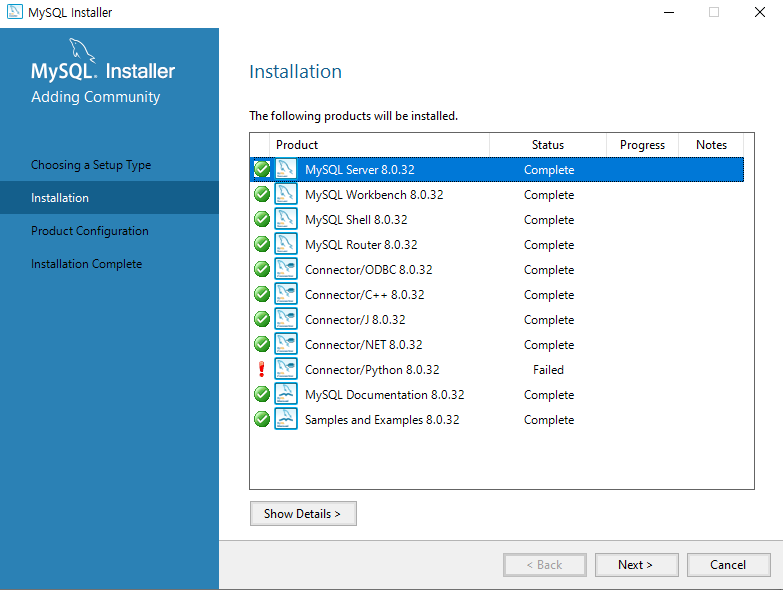Minimize the MySQL Installer window
The image size is (783, 590).
coord(669,12)
